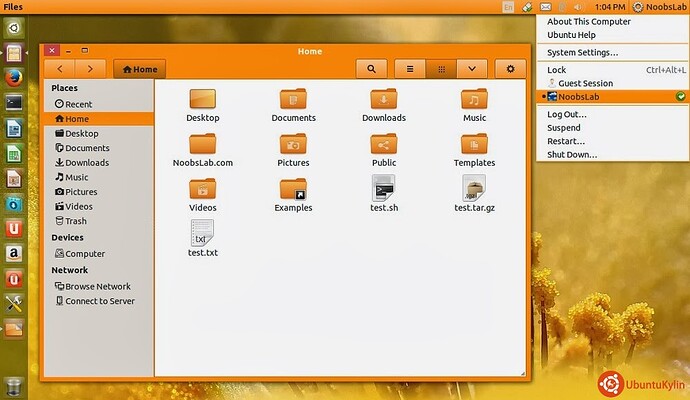Click Connect to Server under Network
This screenshot has height=400, width=690.
(99, 301)
